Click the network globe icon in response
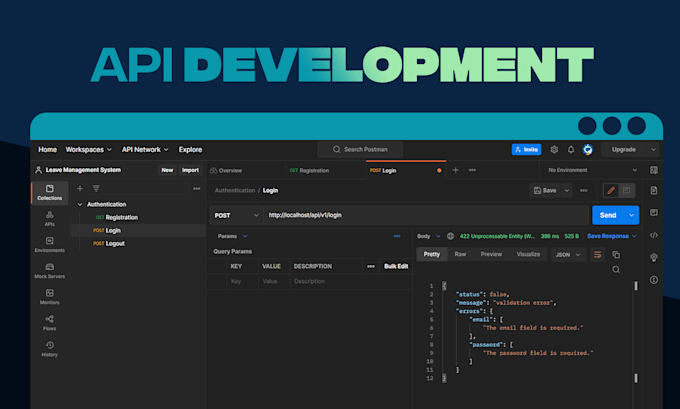Viewport: 680px width, 409px height. click(x=450, y=236)
